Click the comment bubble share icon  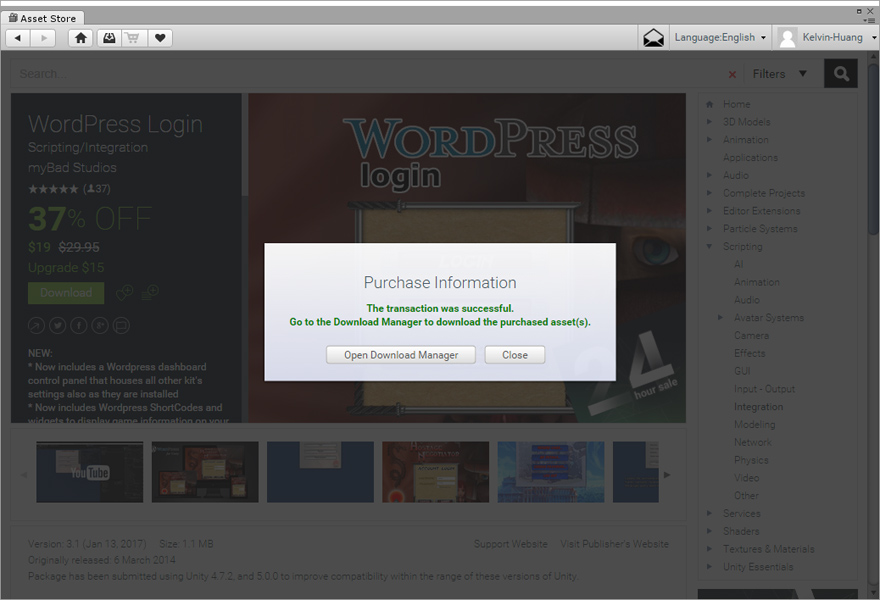tap(121, 325)
